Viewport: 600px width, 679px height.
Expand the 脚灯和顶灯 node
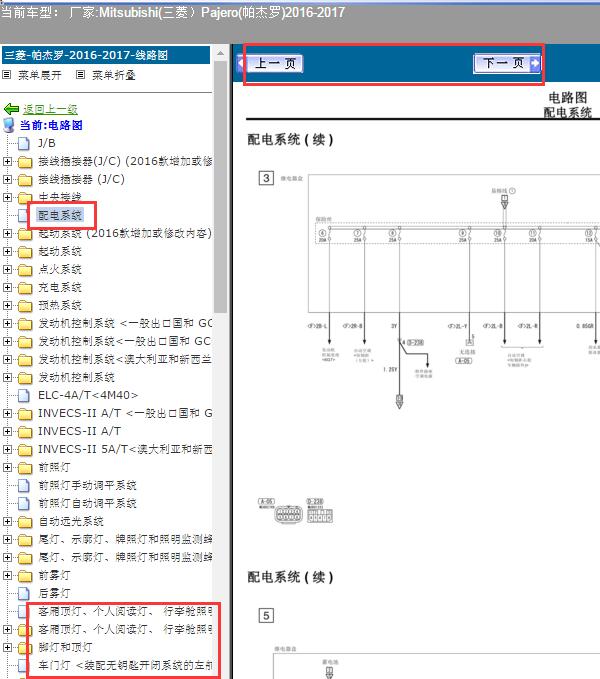[7, 647]
